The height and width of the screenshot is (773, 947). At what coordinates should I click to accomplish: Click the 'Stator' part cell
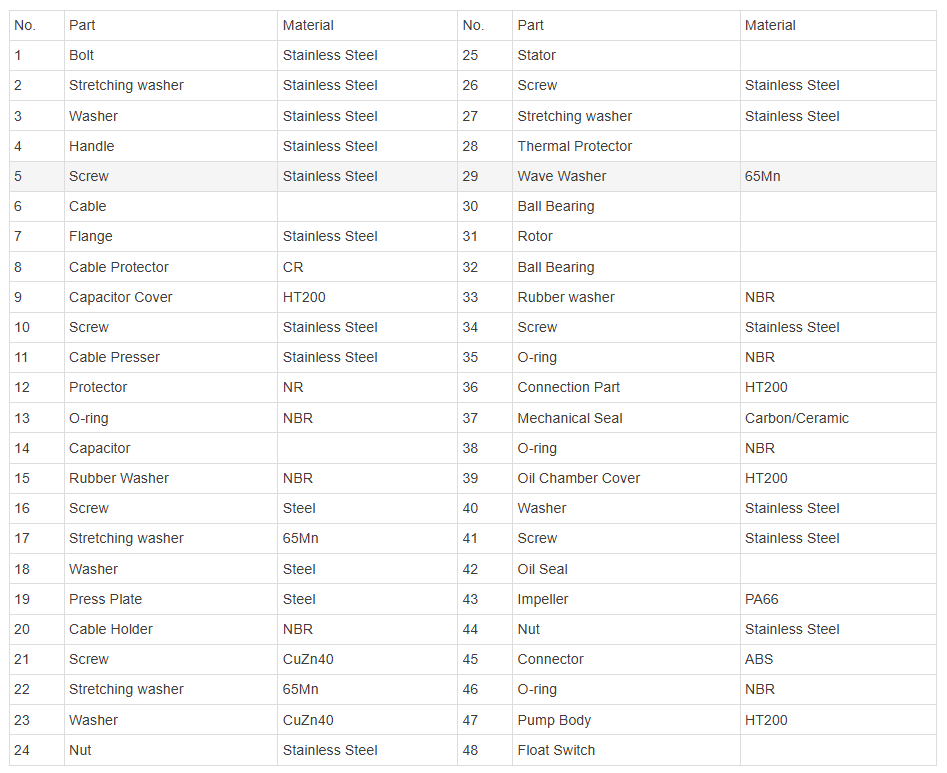click(x=626, y=56)
